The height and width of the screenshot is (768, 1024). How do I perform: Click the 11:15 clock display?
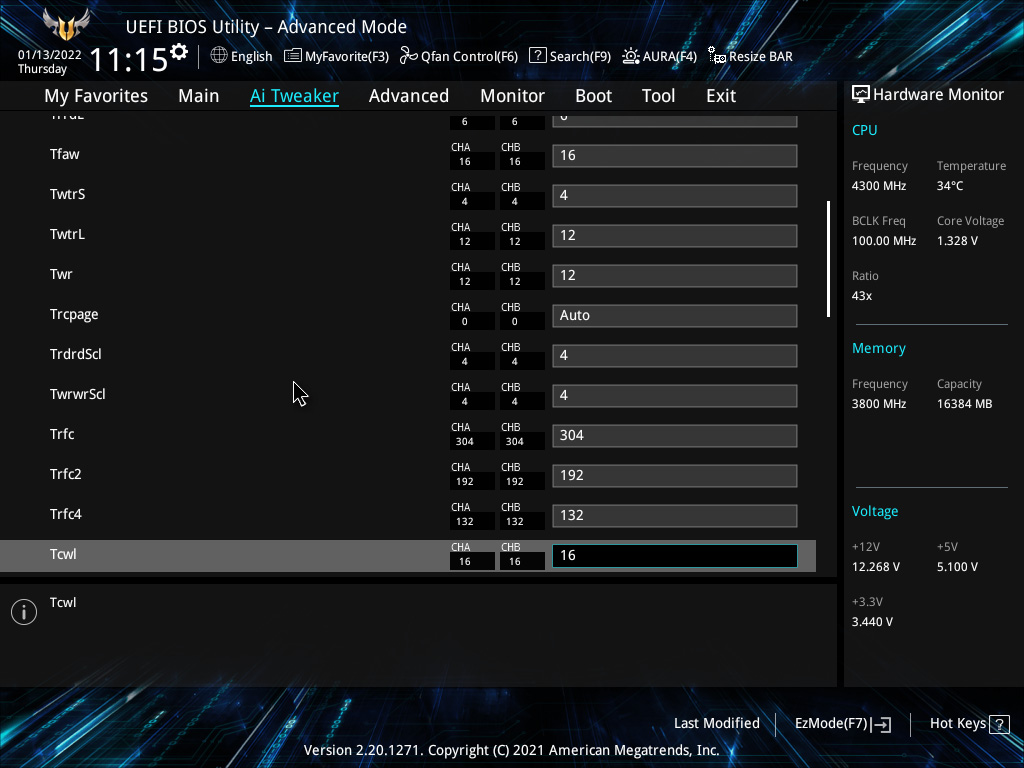coord(129,59)
